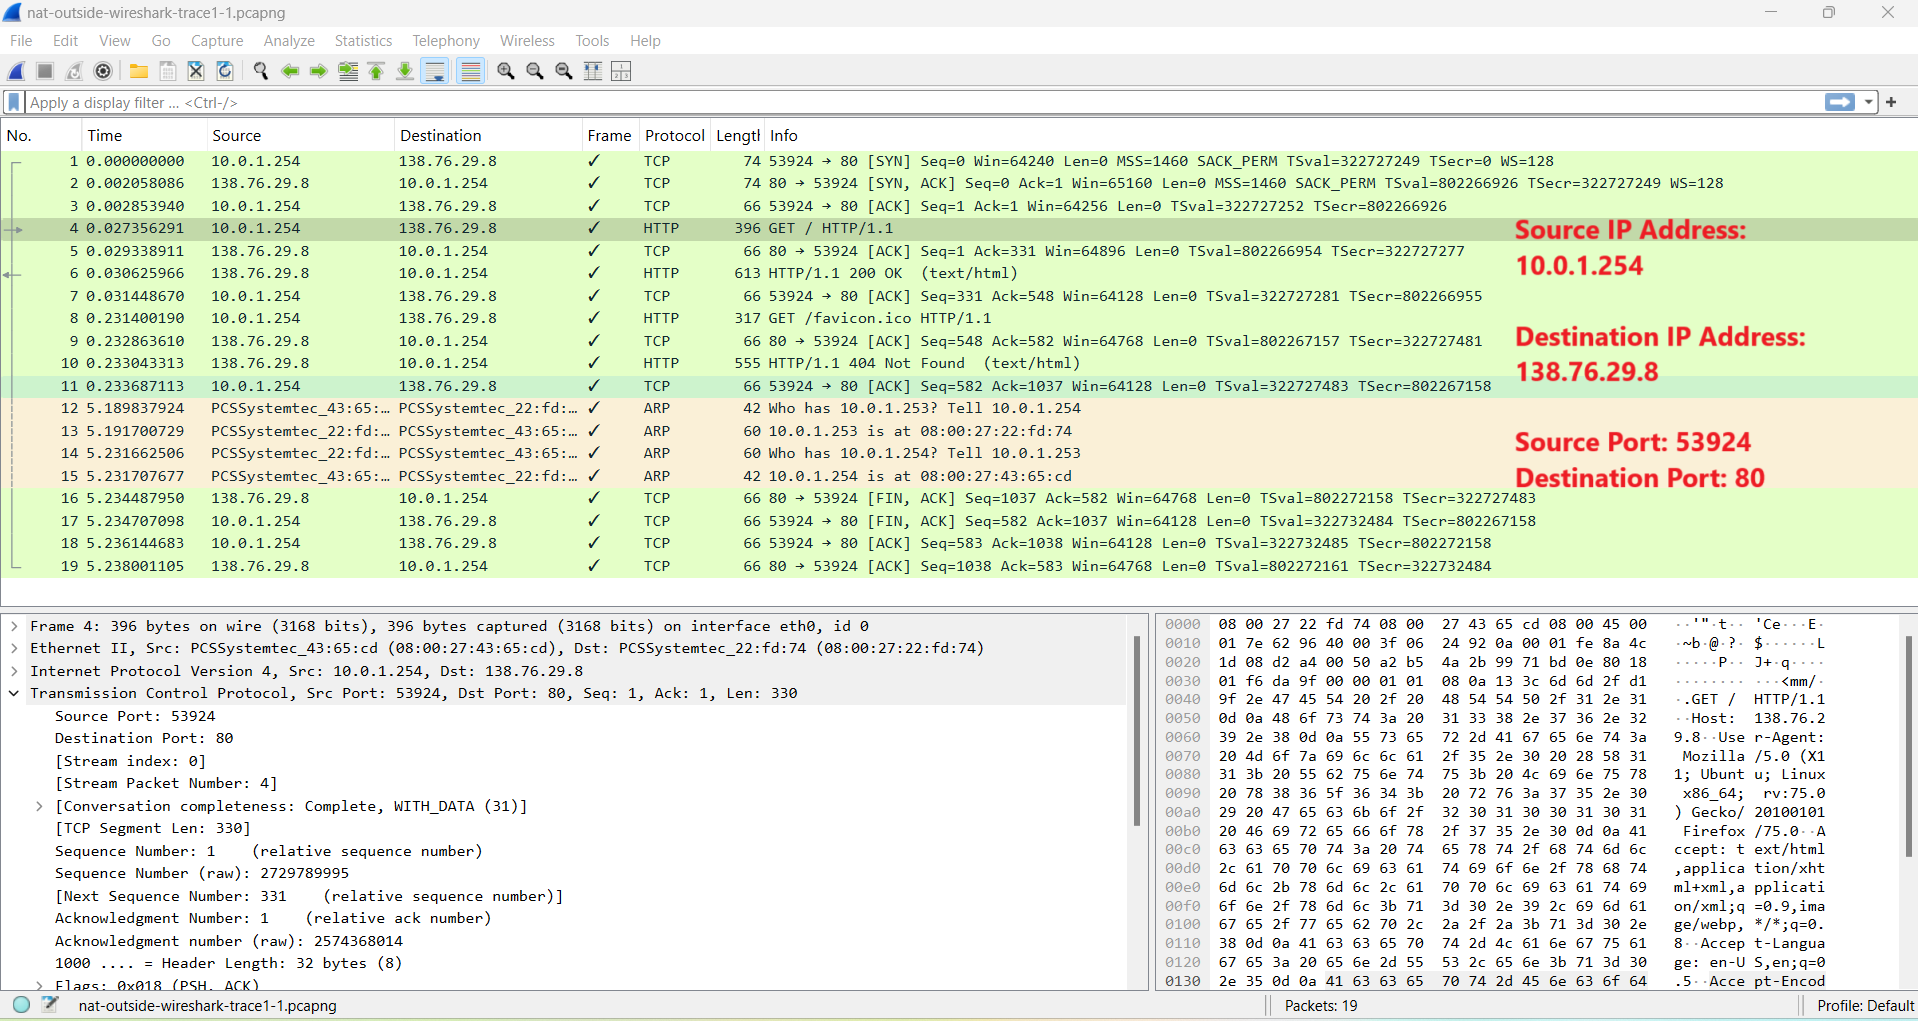1918x1021 pixels.
Task: Open the Wireless menu
Action: tap(527, 41)
